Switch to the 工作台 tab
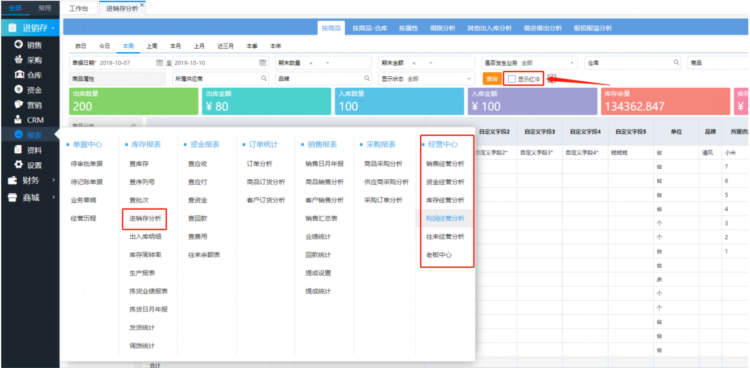Screen dimensions: 750x368 [78, 9]
